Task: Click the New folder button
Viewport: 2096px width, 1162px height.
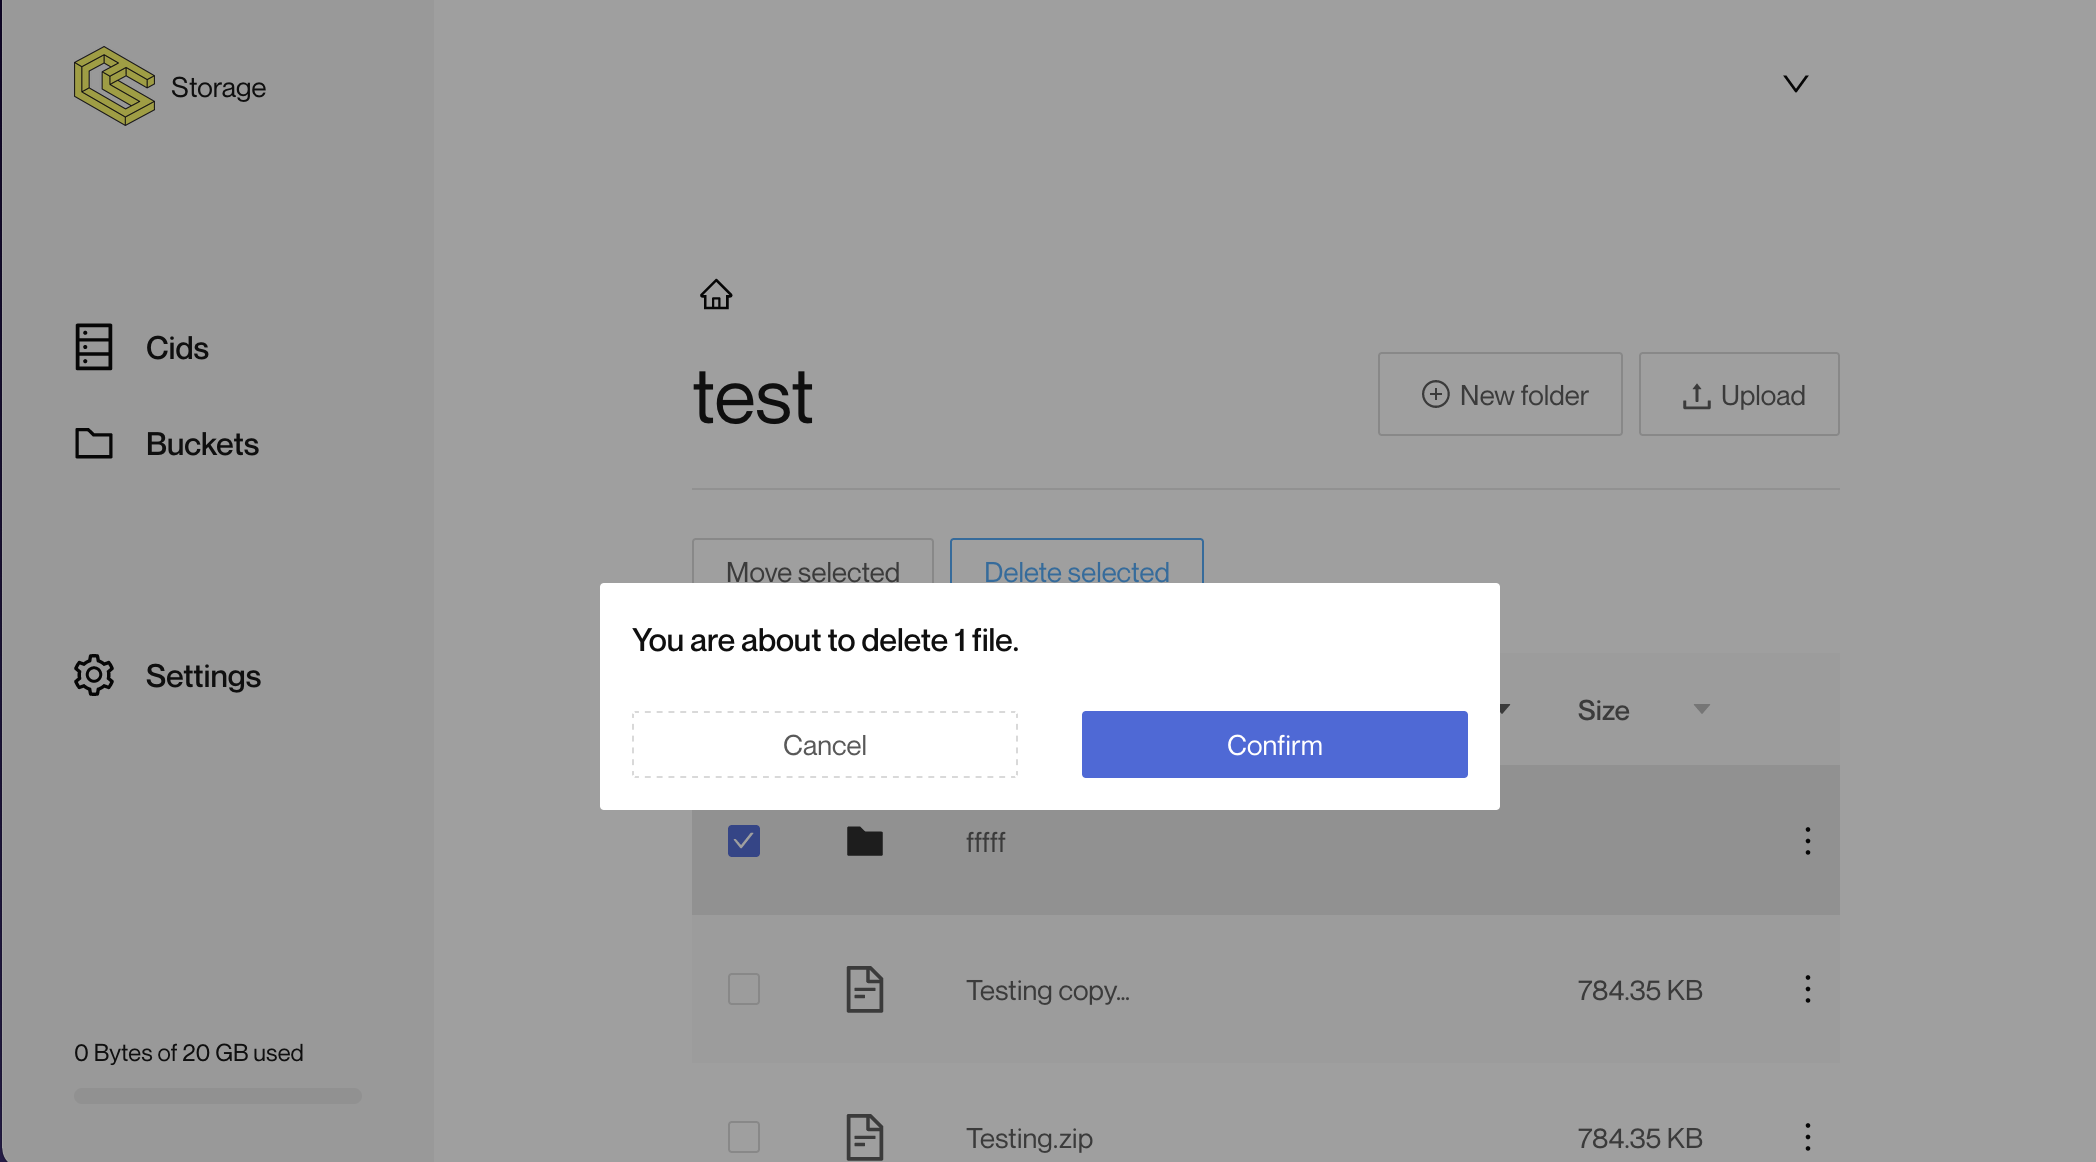Action: coord(1500,394)
